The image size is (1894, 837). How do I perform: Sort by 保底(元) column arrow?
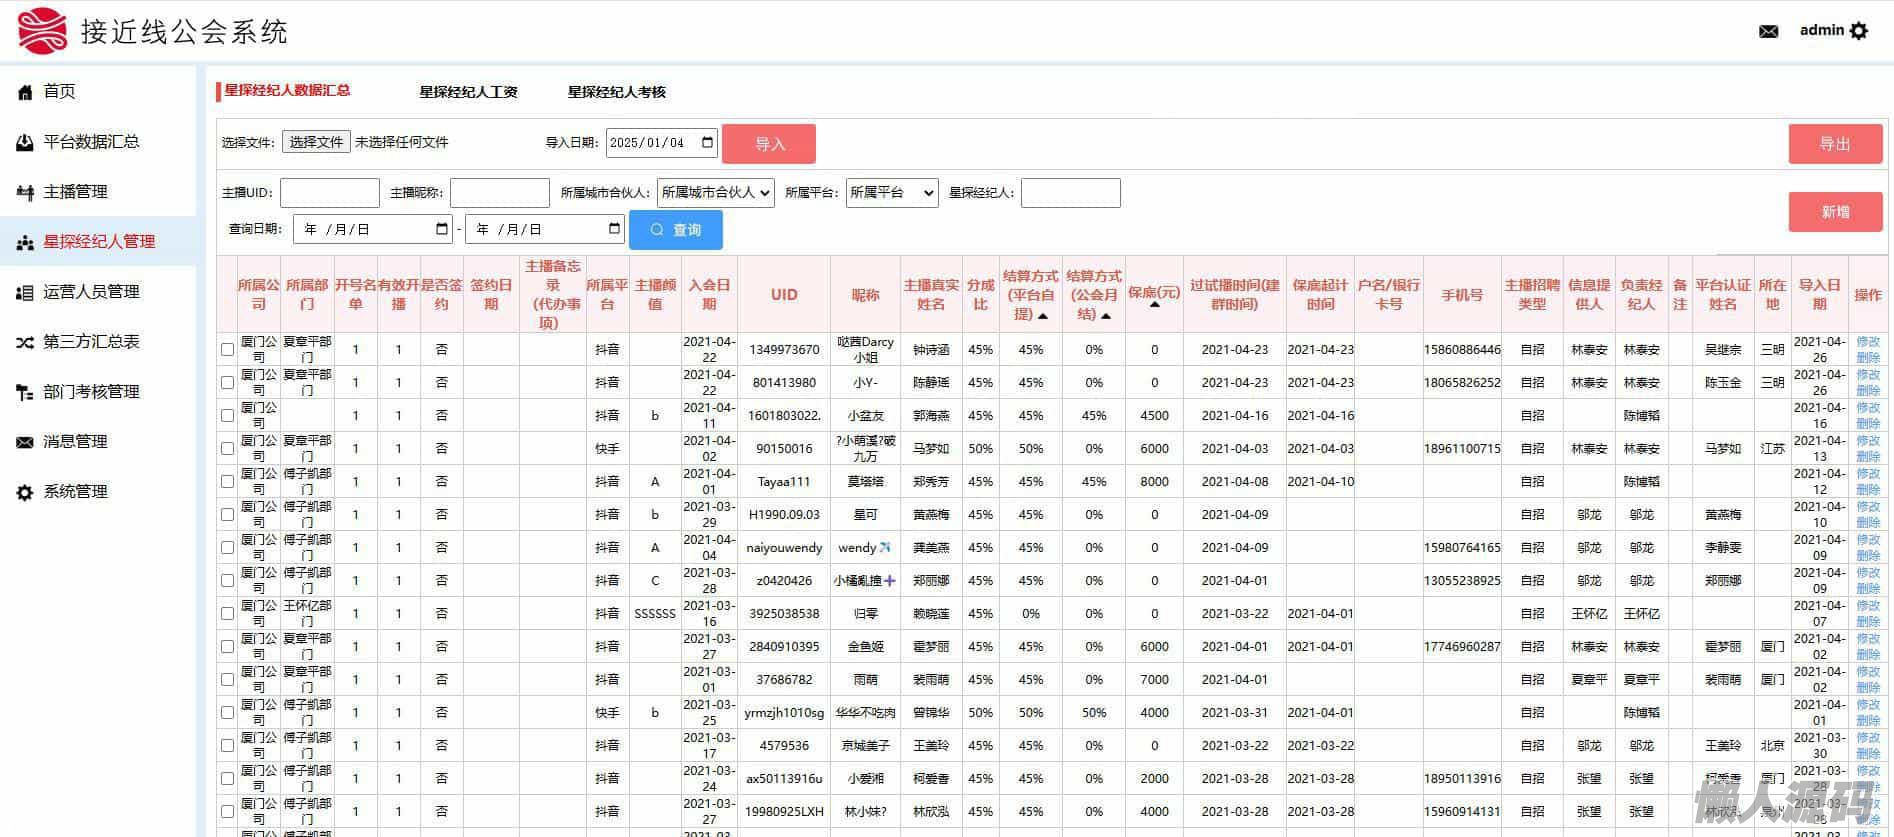tap(1155, 305)
